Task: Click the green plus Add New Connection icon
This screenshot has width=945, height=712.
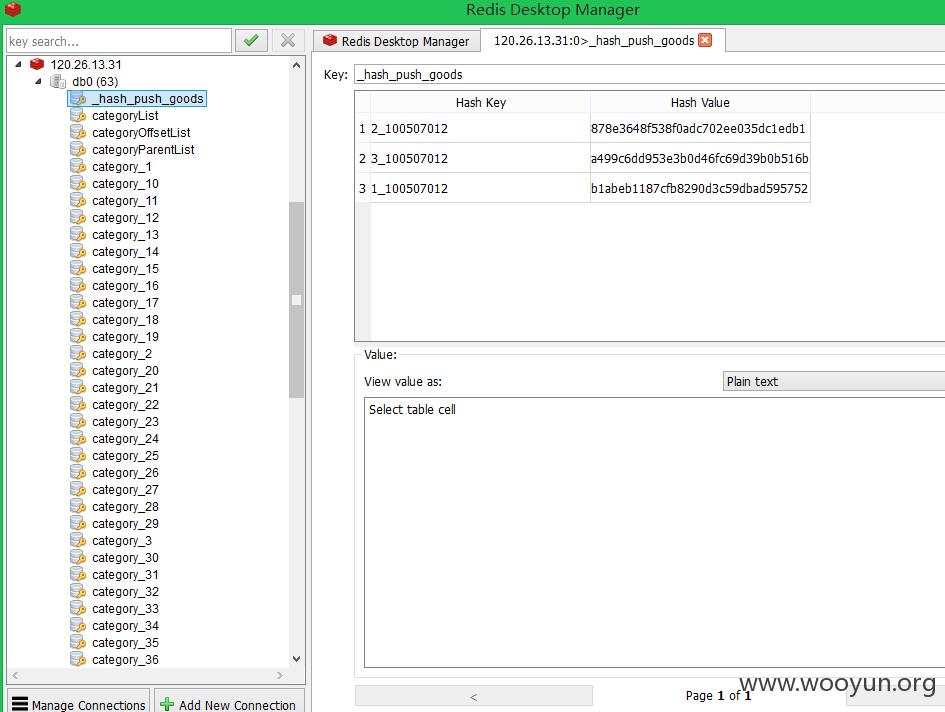Action: pyautogui.click(x=167, y=704)
